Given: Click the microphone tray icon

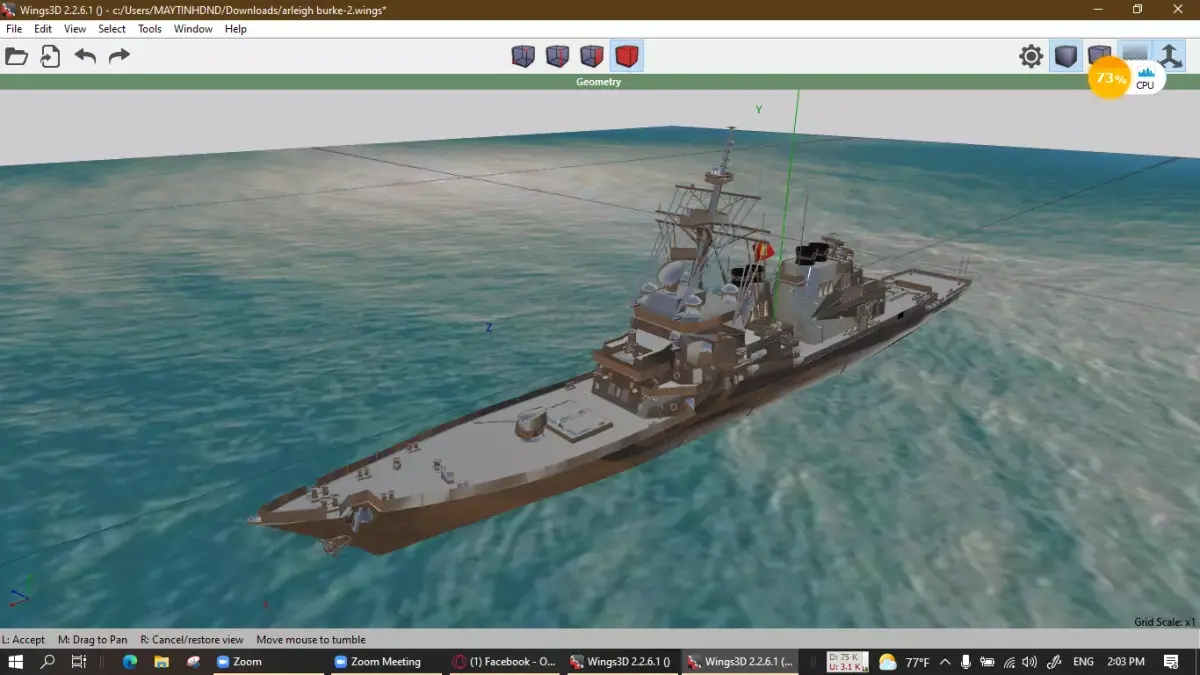Looking at the screenshot, I should coord(965,661).
